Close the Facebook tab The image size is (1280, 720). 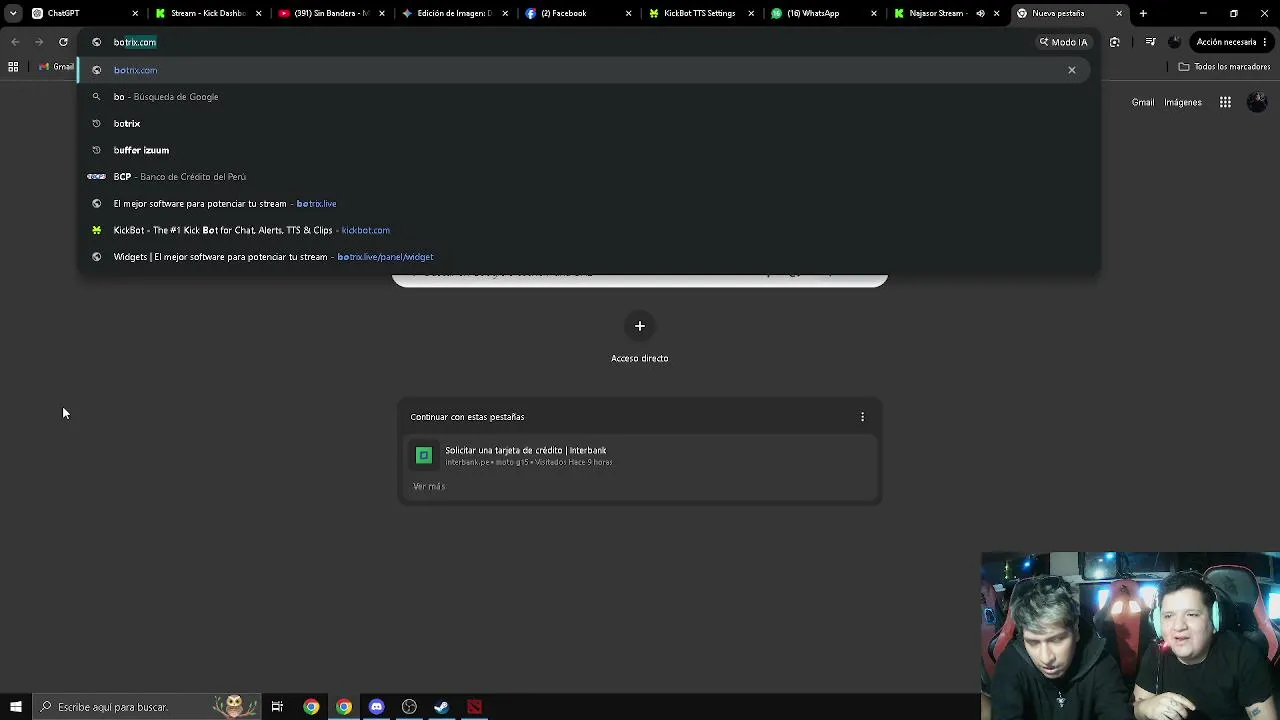pyautogui.click(x=628, y=13)
